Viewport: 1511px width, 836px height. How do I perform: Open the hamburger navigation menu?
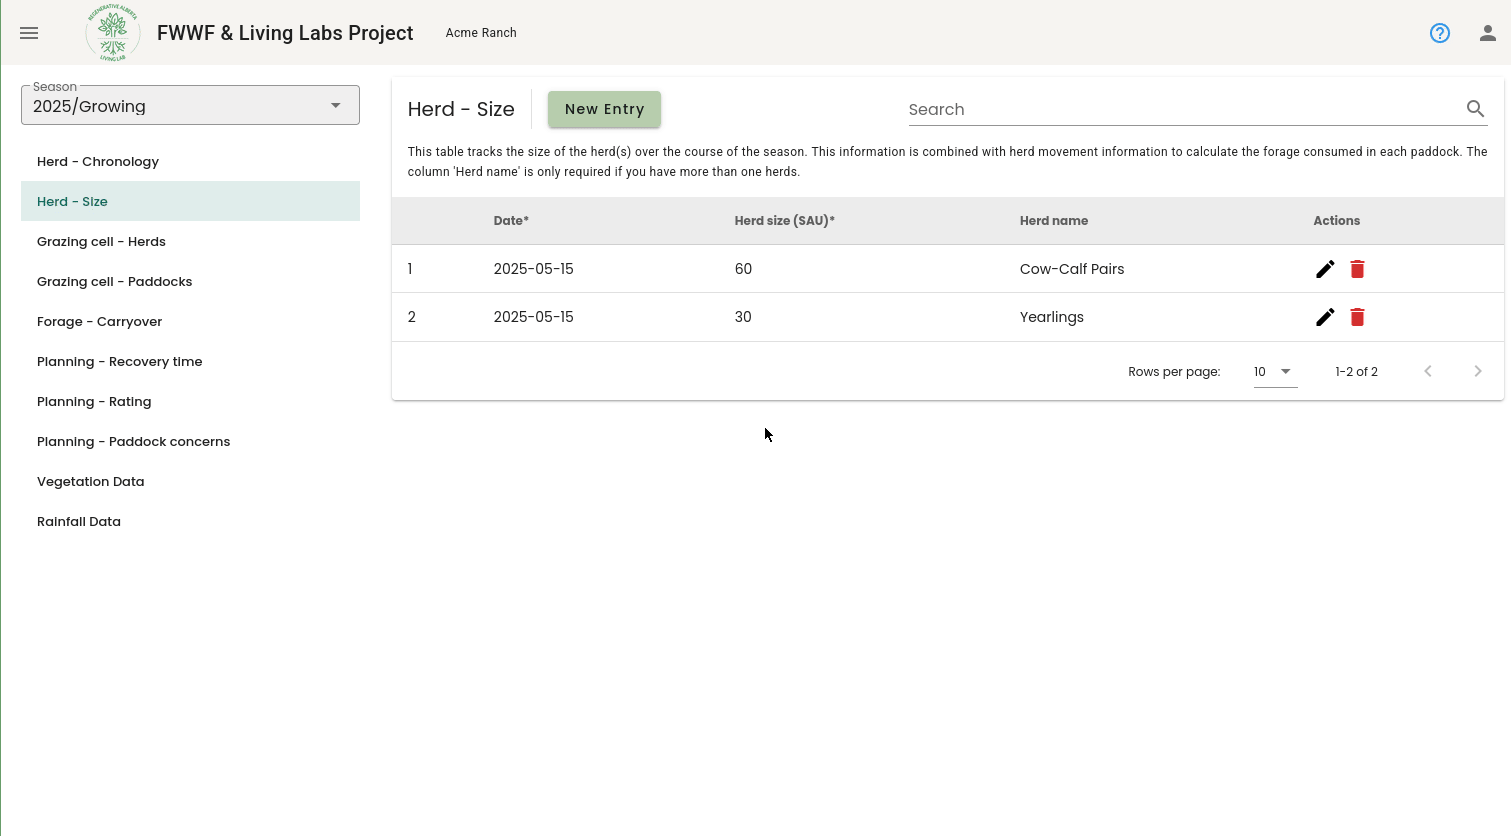click(29, 33)
